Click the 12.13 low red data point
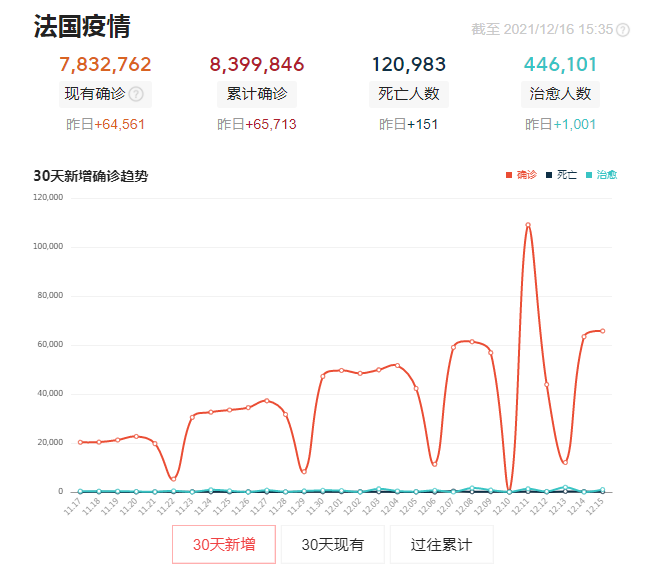 [x=565, y=463]
